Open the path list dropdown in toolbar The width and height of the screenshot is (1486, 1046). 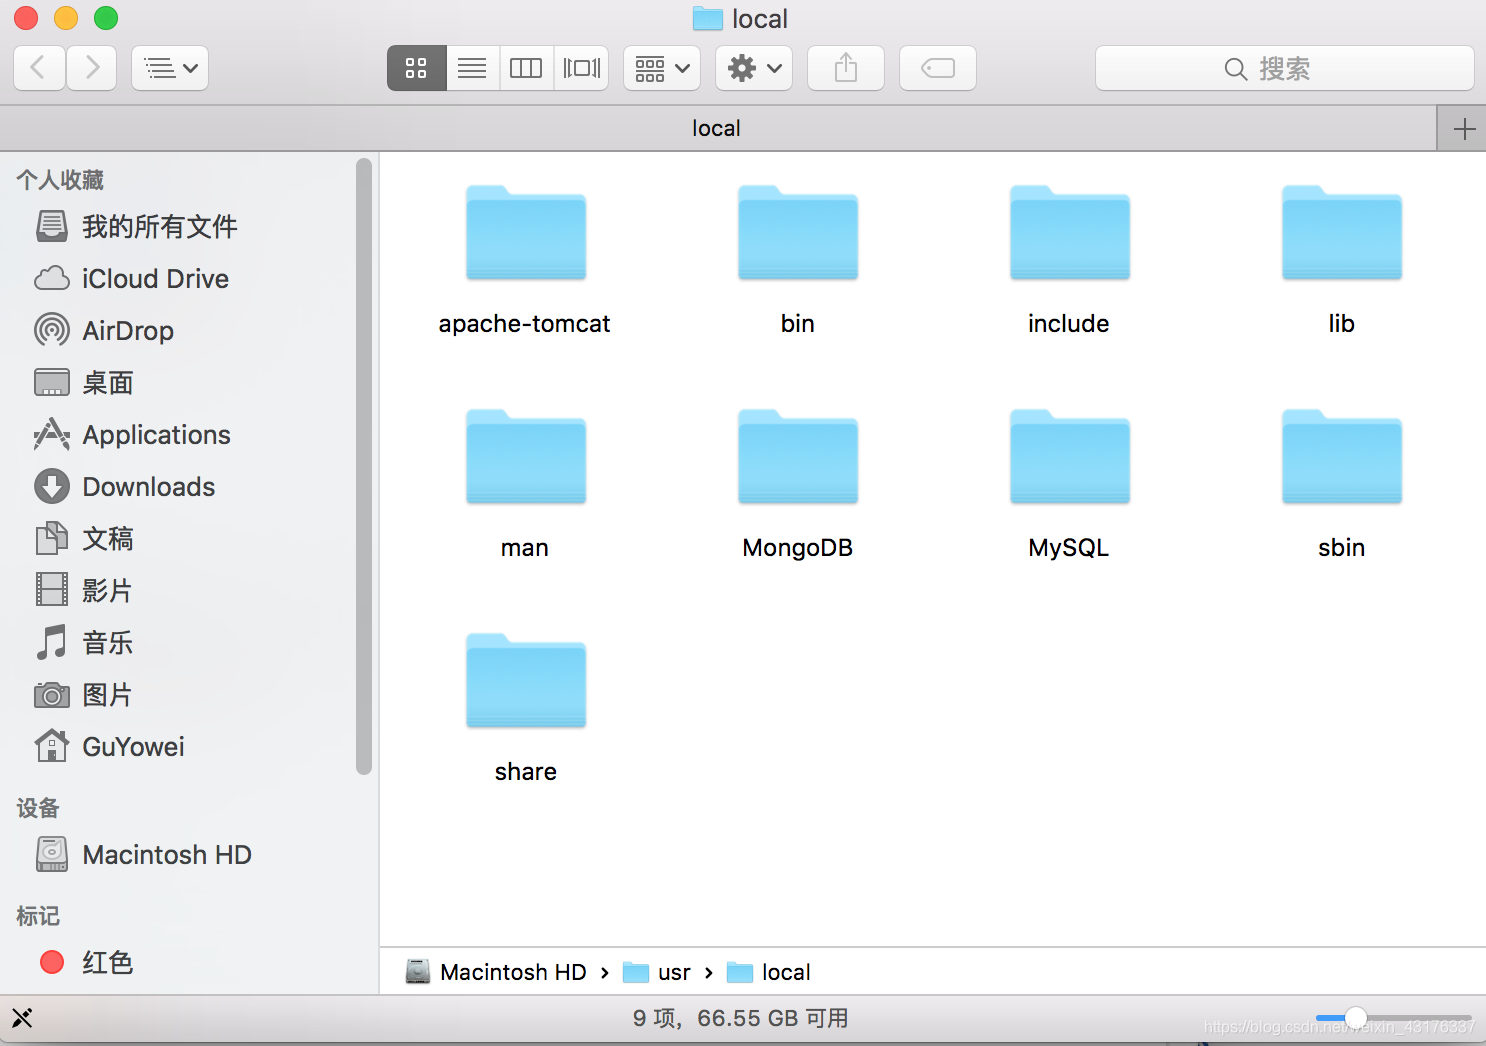point(170,68)
